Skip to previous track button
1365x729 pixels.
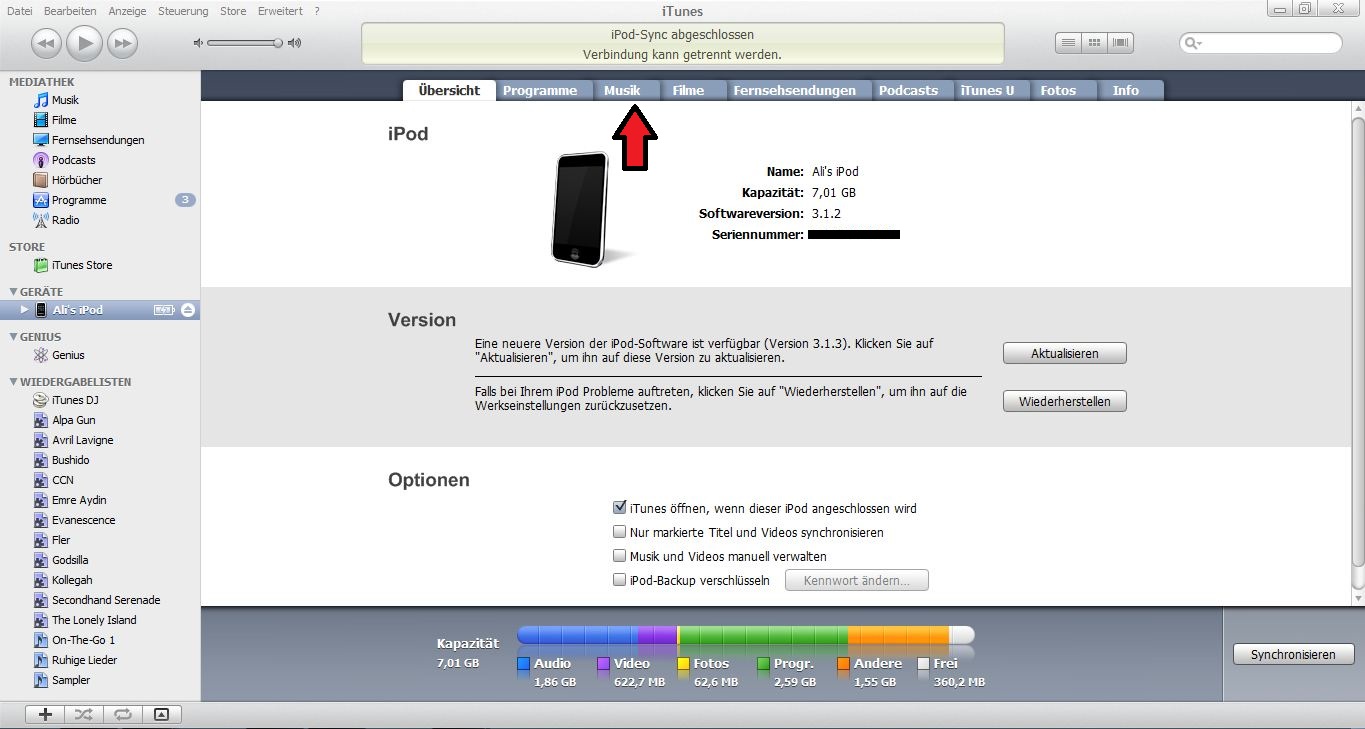click(x=46, y=43)
